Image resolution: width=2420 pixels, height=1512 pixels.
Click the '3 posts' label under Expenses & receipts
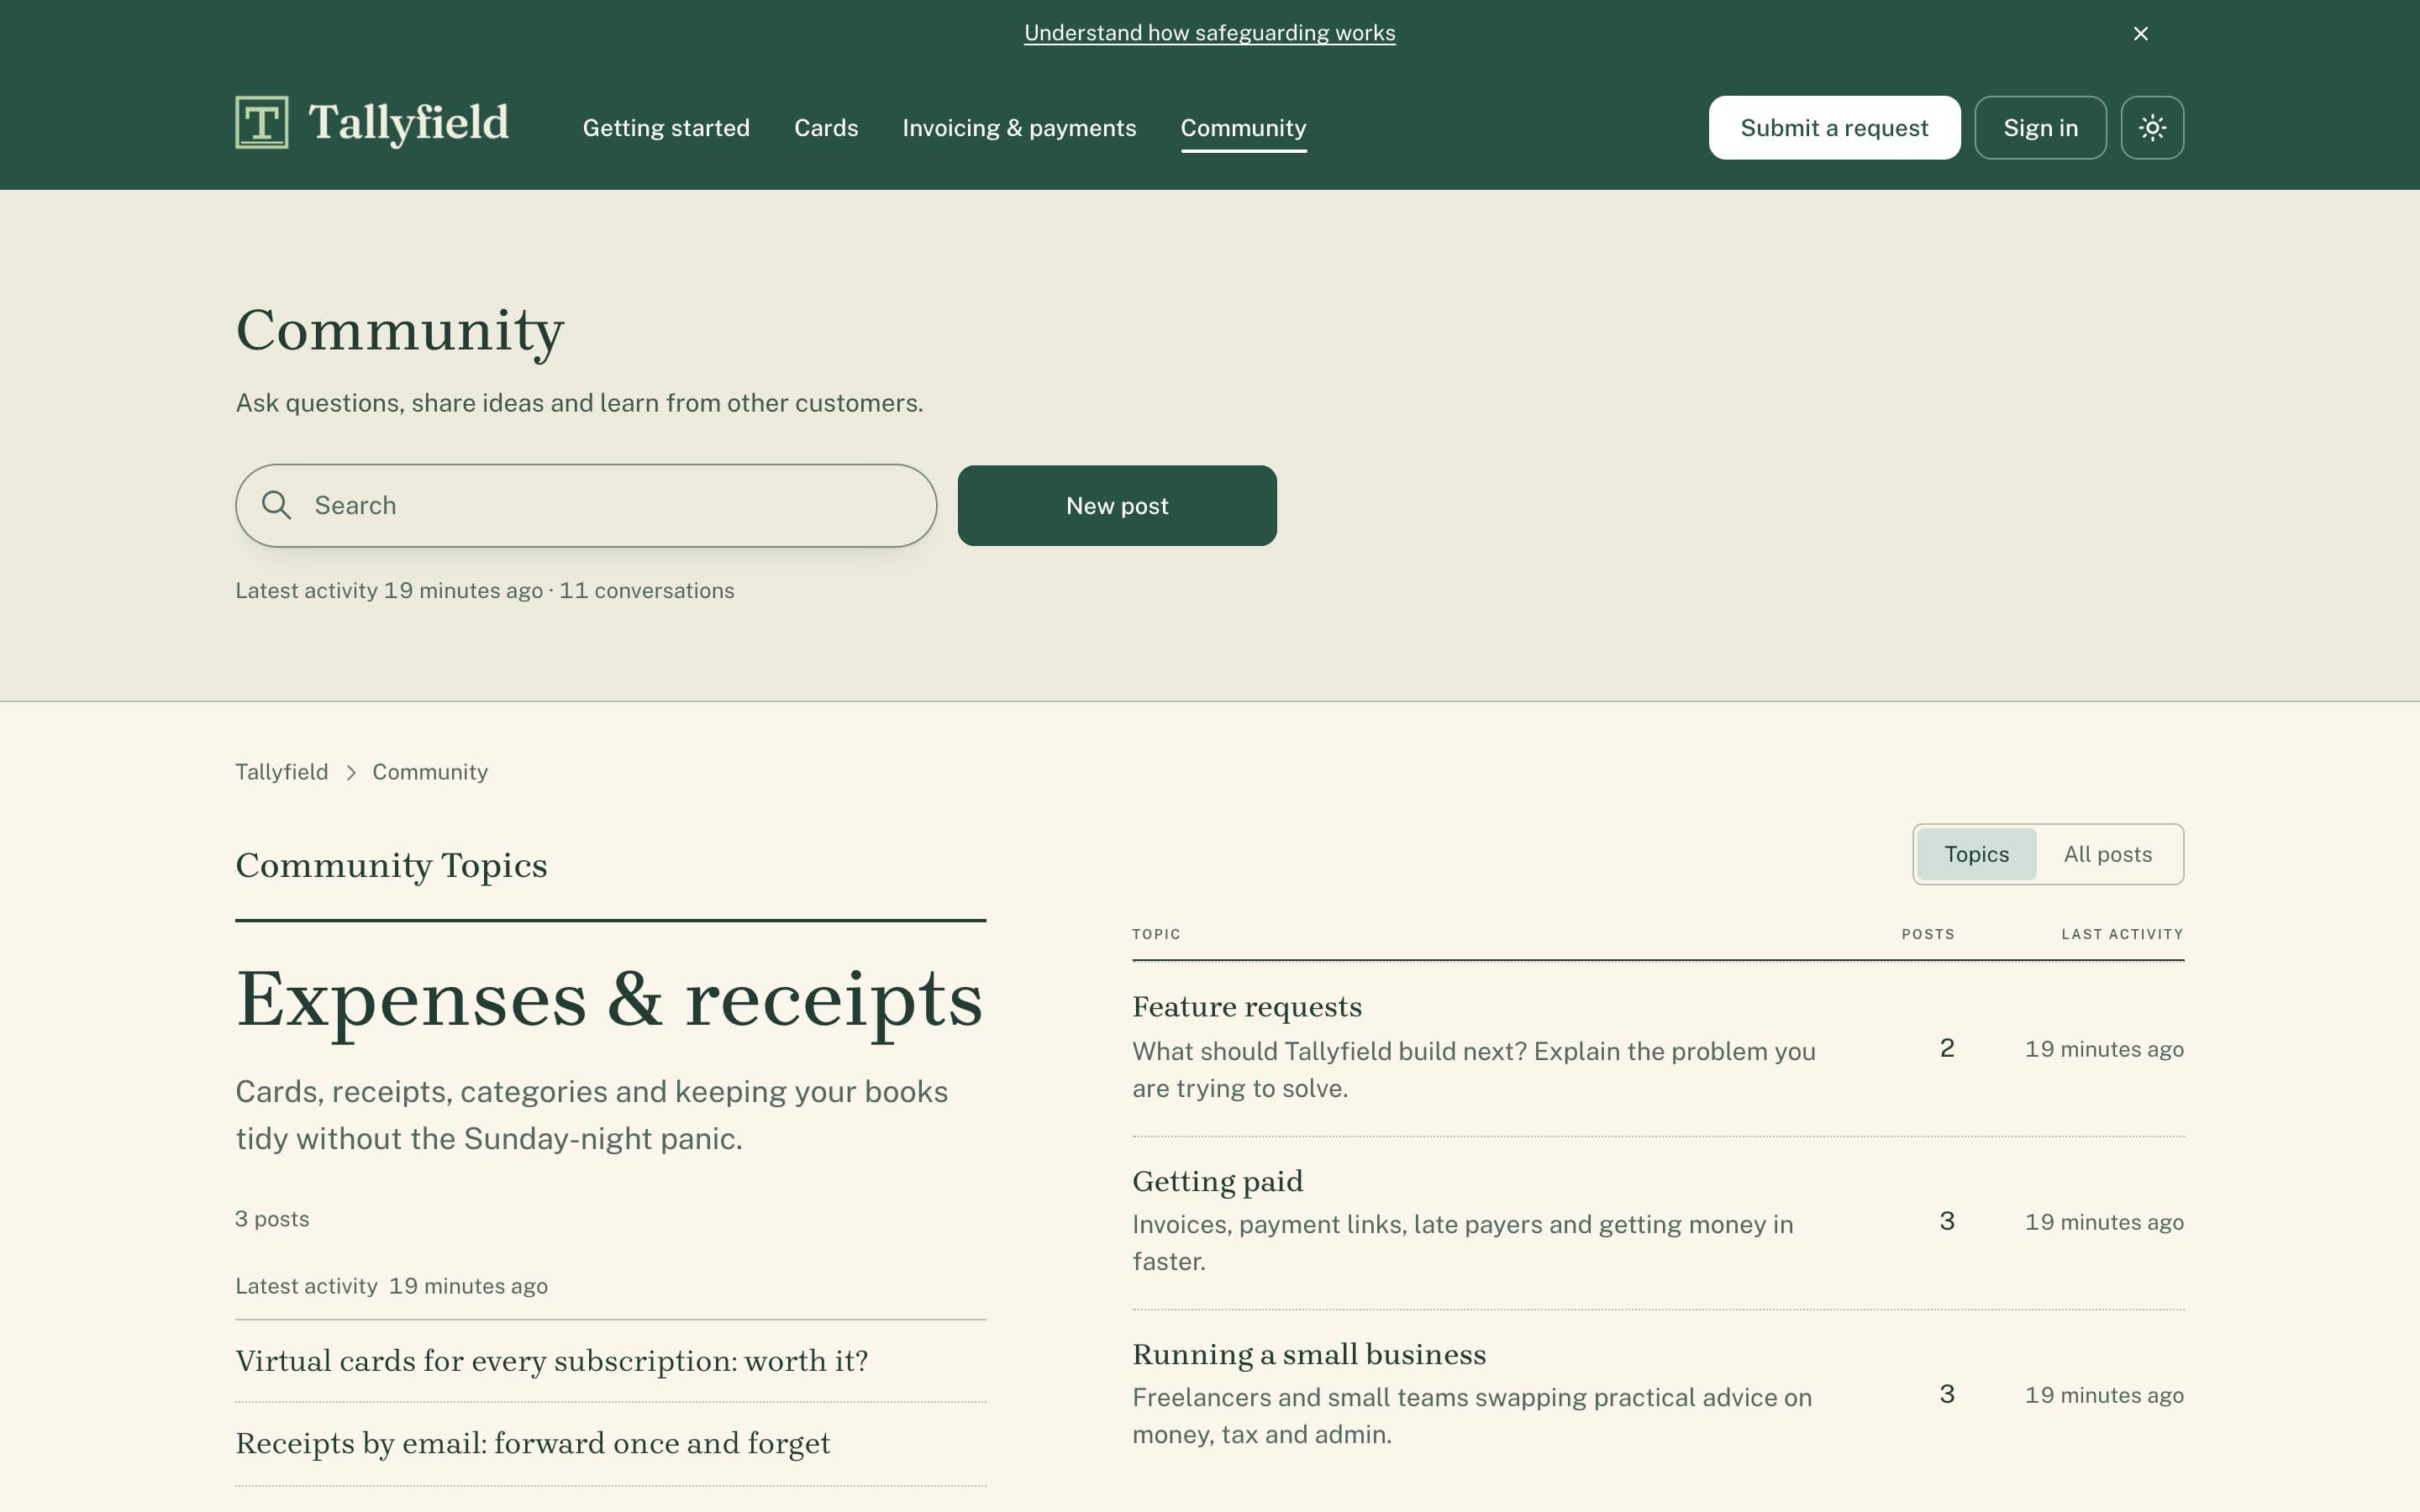(x=272, y=1219)
